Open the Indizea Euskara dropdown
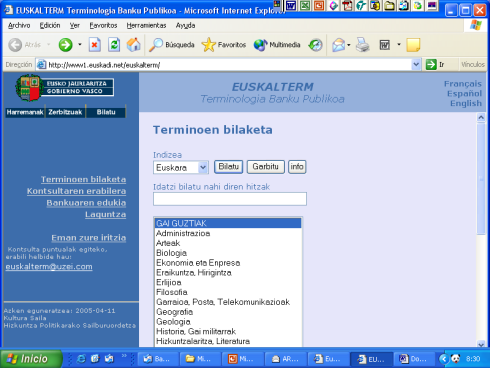This screenshot has height=368, width=490. 203,167
